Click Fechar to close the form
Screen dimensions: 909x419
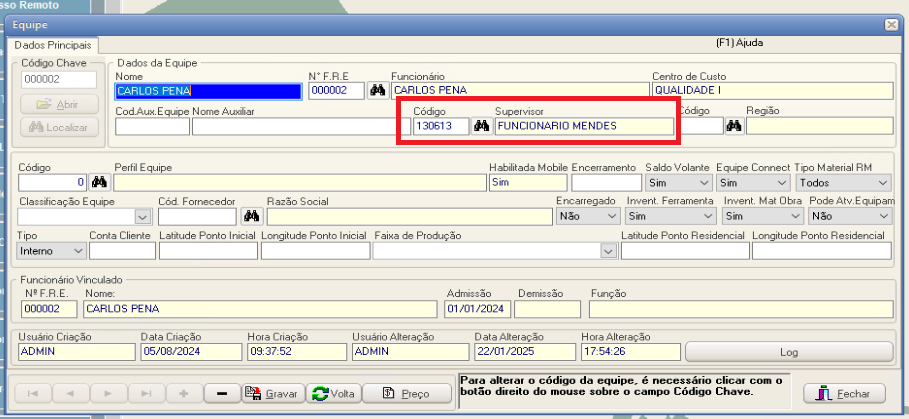844,394
